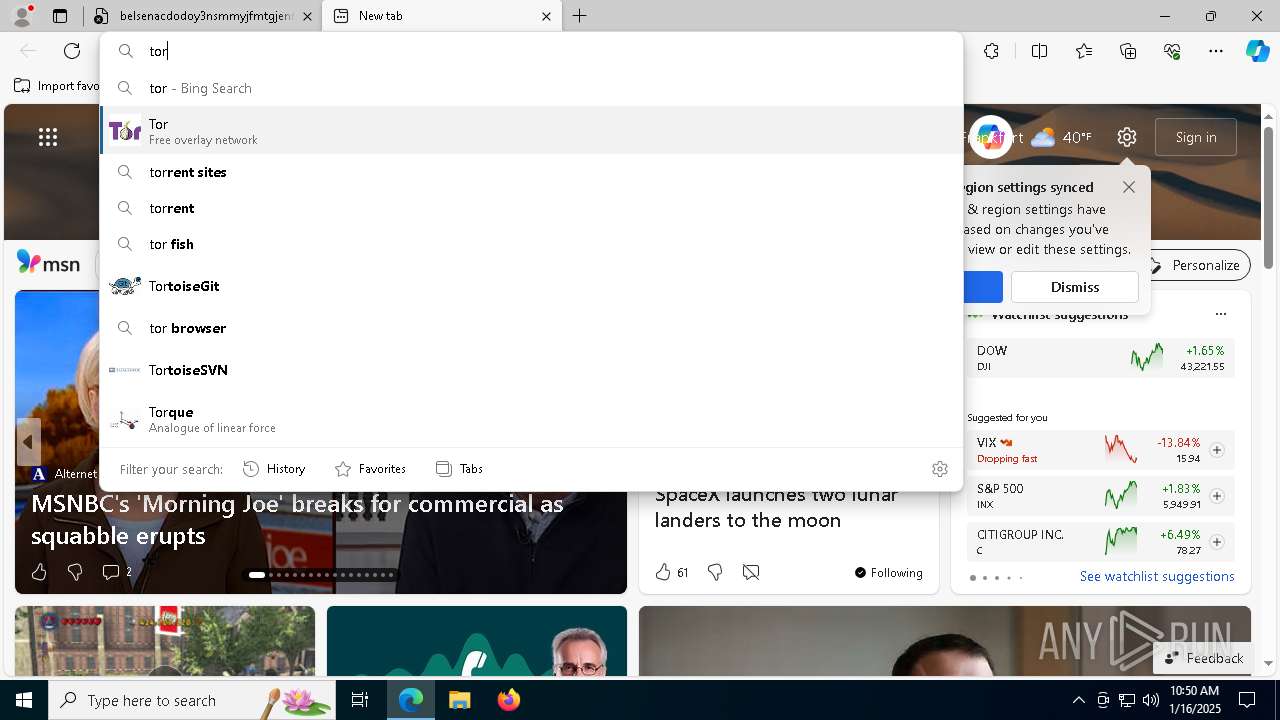Filter search by History
The image size is (1280, 720).
pos(274,469)
